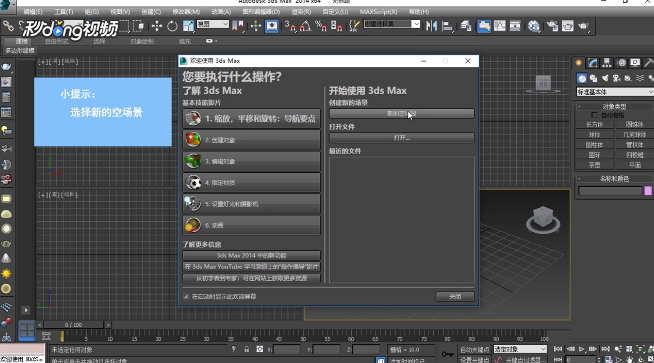This screenshot has width=654, height=363.
Task: Toggle Percent Snap in main toolbar
Action: (x=321, y=26)
